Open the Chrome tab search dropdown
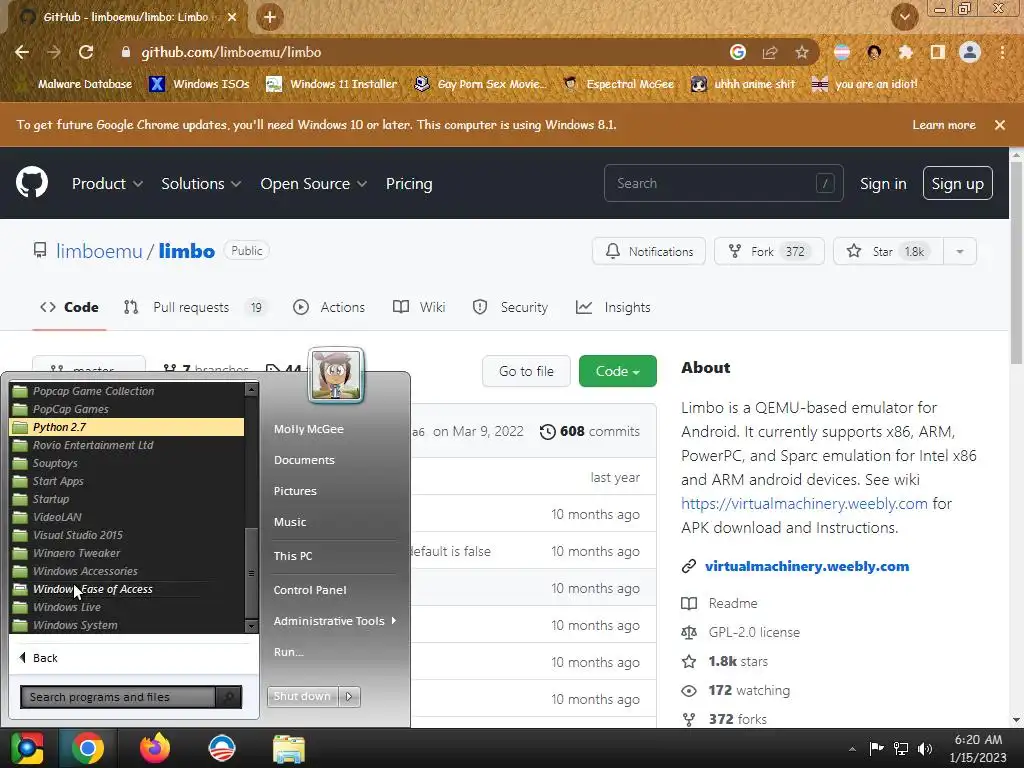The image size is (1024, 768). click(904, 17)
